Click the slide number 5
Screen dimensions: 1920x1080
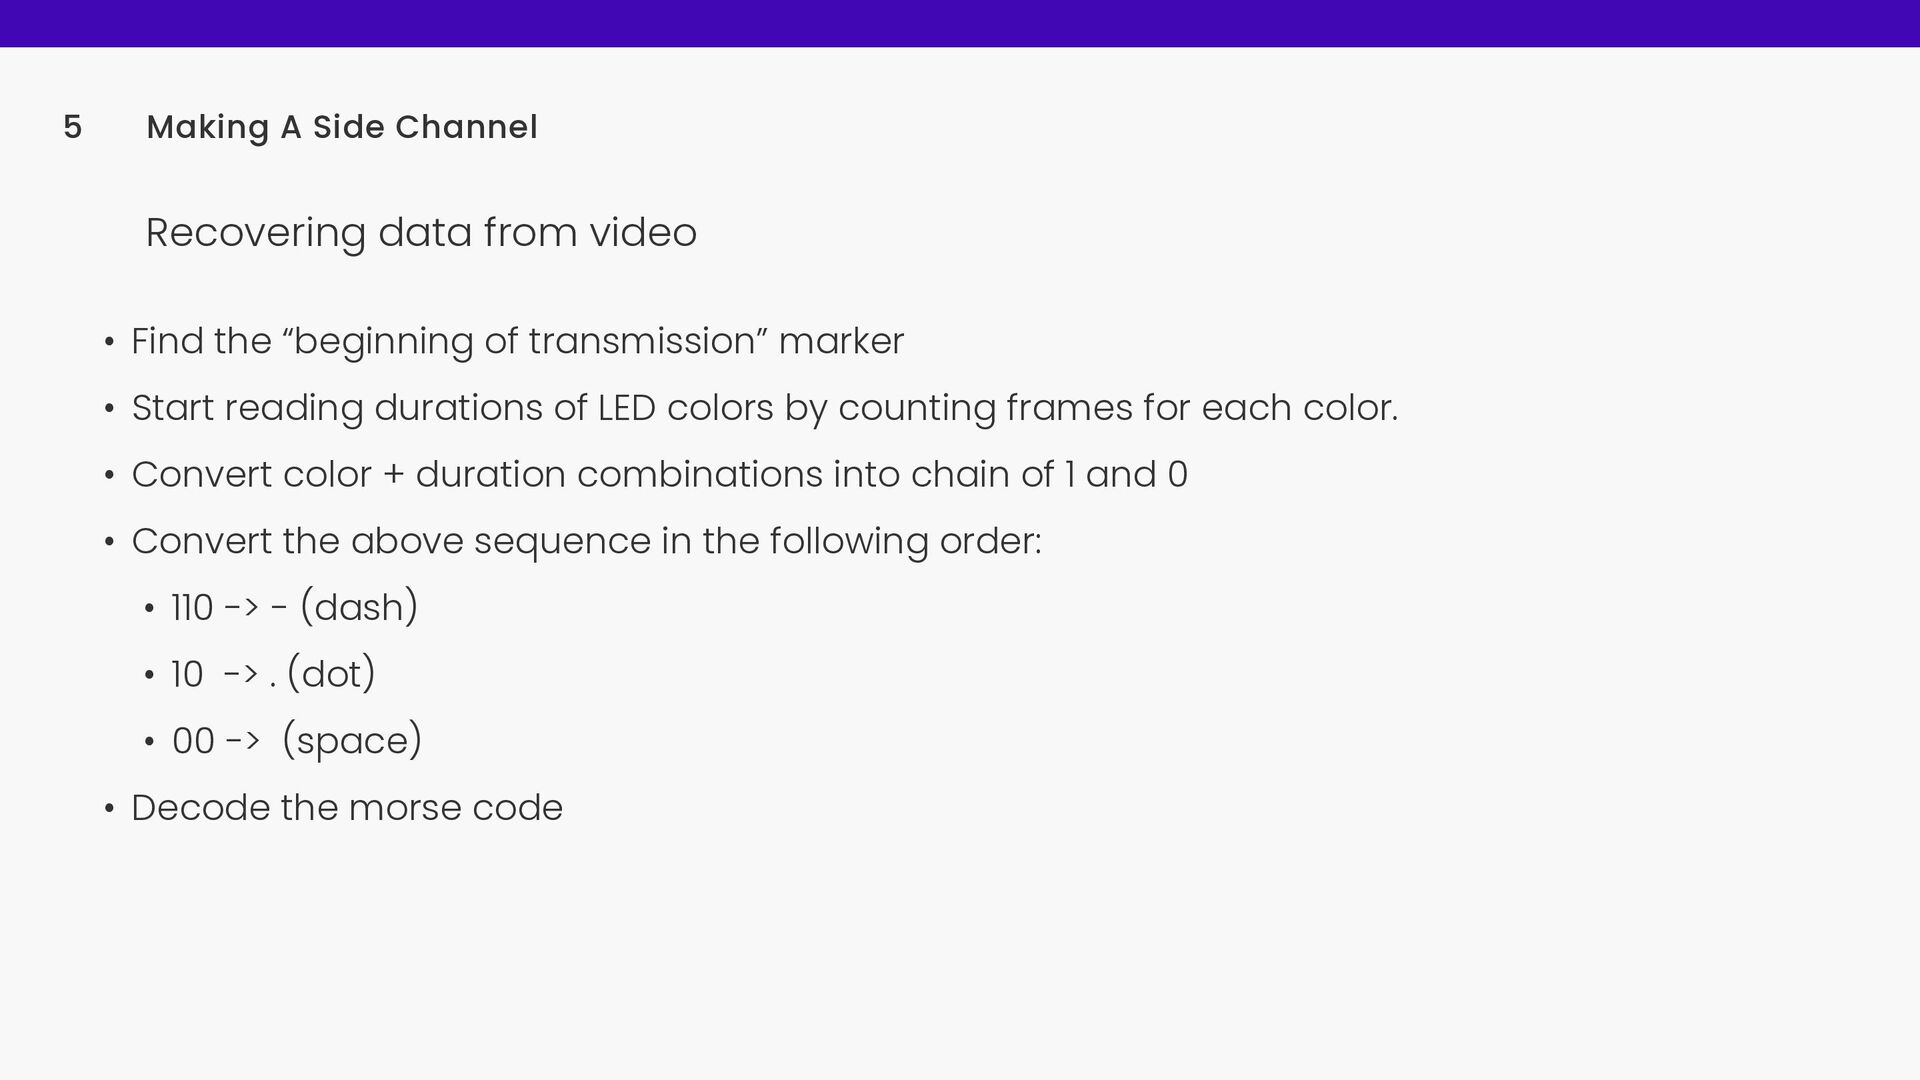pos(72,127)
